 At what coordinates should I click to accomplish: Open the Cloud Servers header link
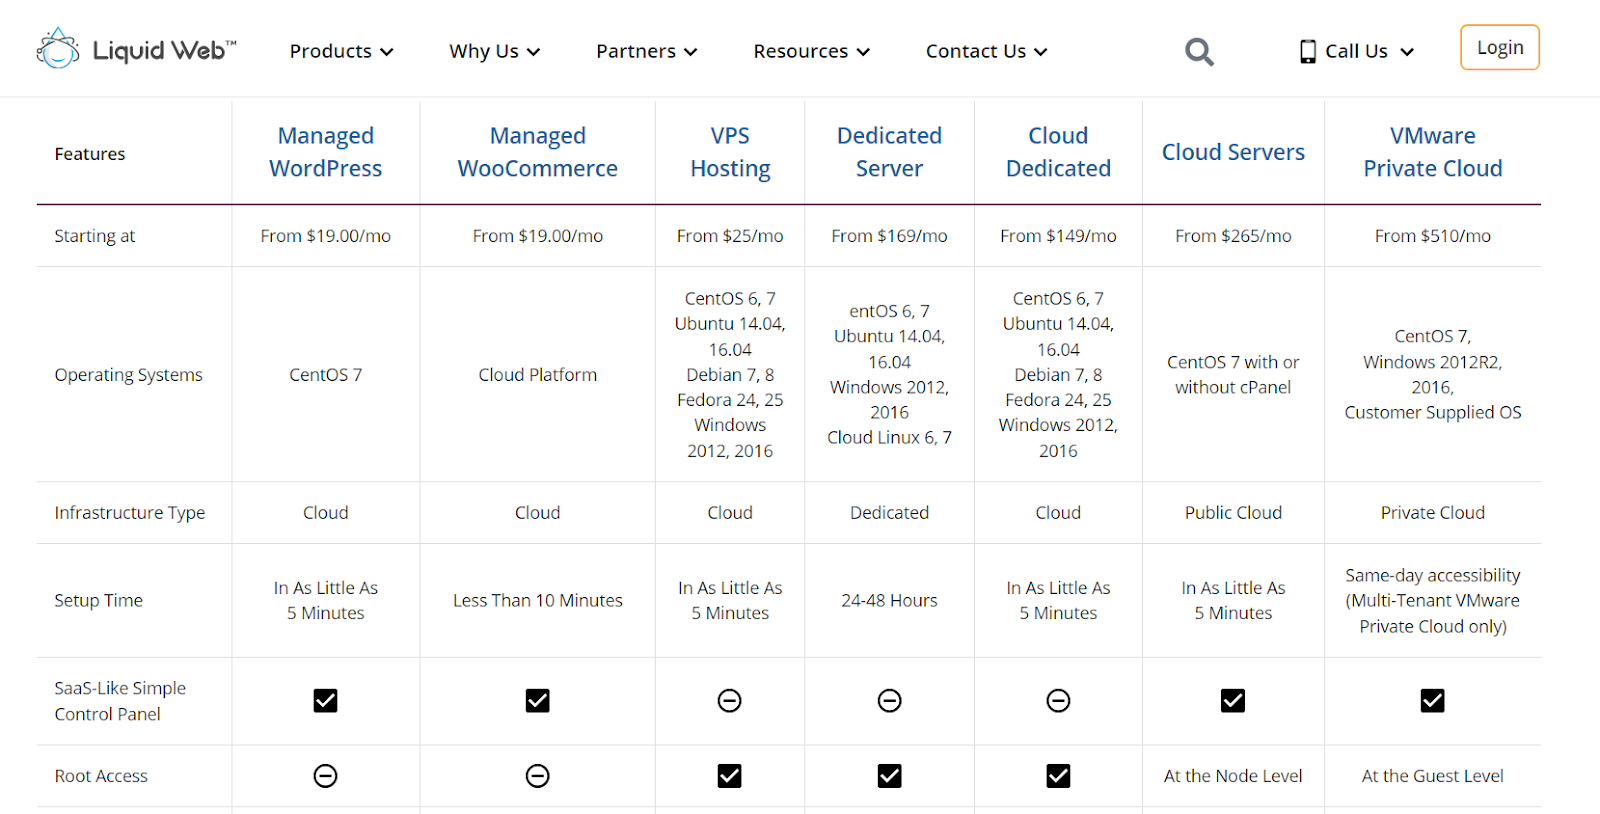pyautogui.click(x=1233, y=152)
